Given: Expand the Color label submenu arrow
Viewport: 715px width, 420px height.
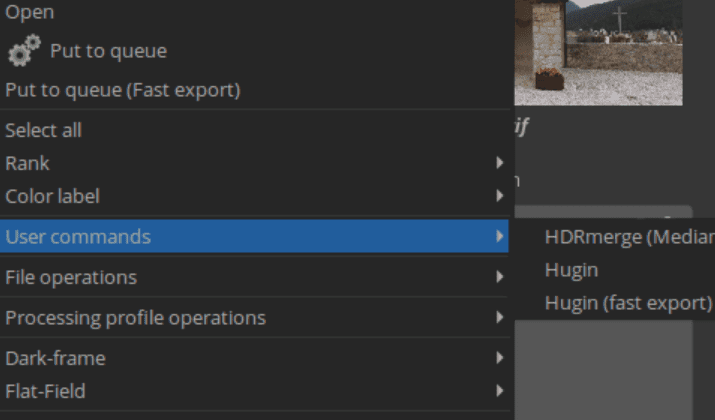Looking at the screenshot, I should [x=500, y=196].
